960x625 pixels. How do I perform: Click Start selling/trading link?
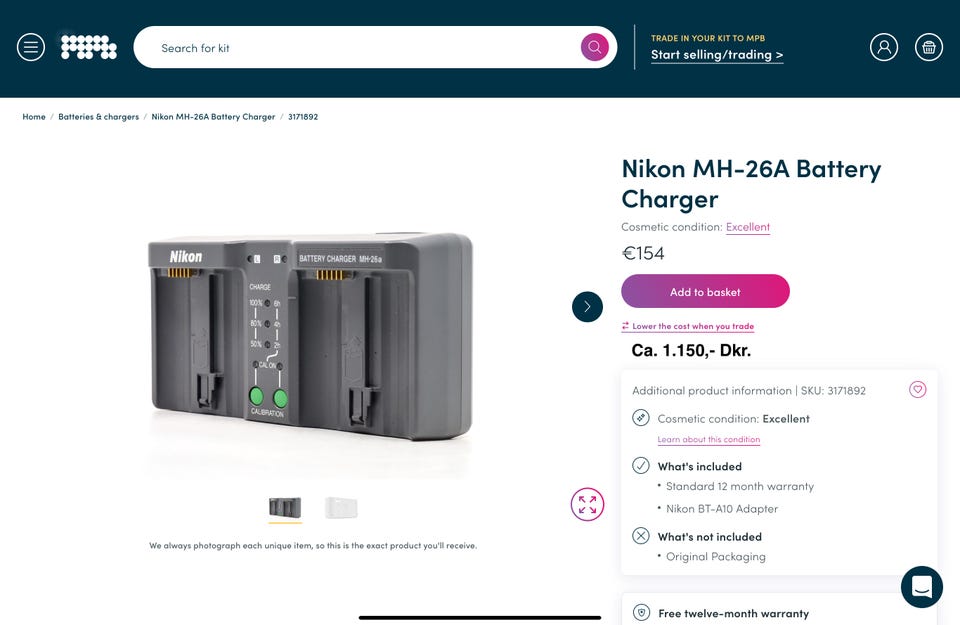(x=717, y=55)
